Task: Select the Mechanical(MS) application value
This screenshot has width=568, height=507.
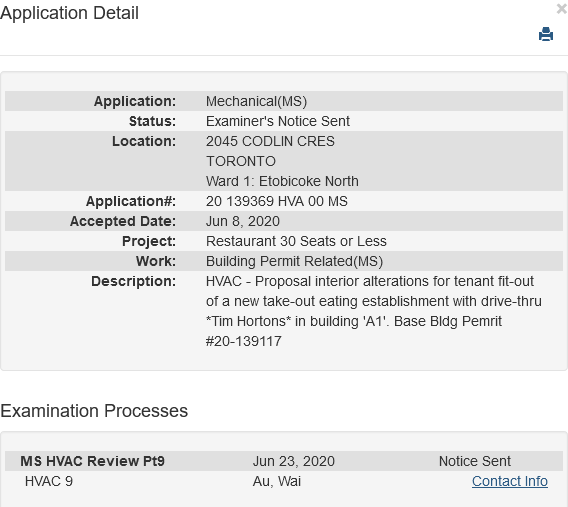Action: click(x=256, y=101)
